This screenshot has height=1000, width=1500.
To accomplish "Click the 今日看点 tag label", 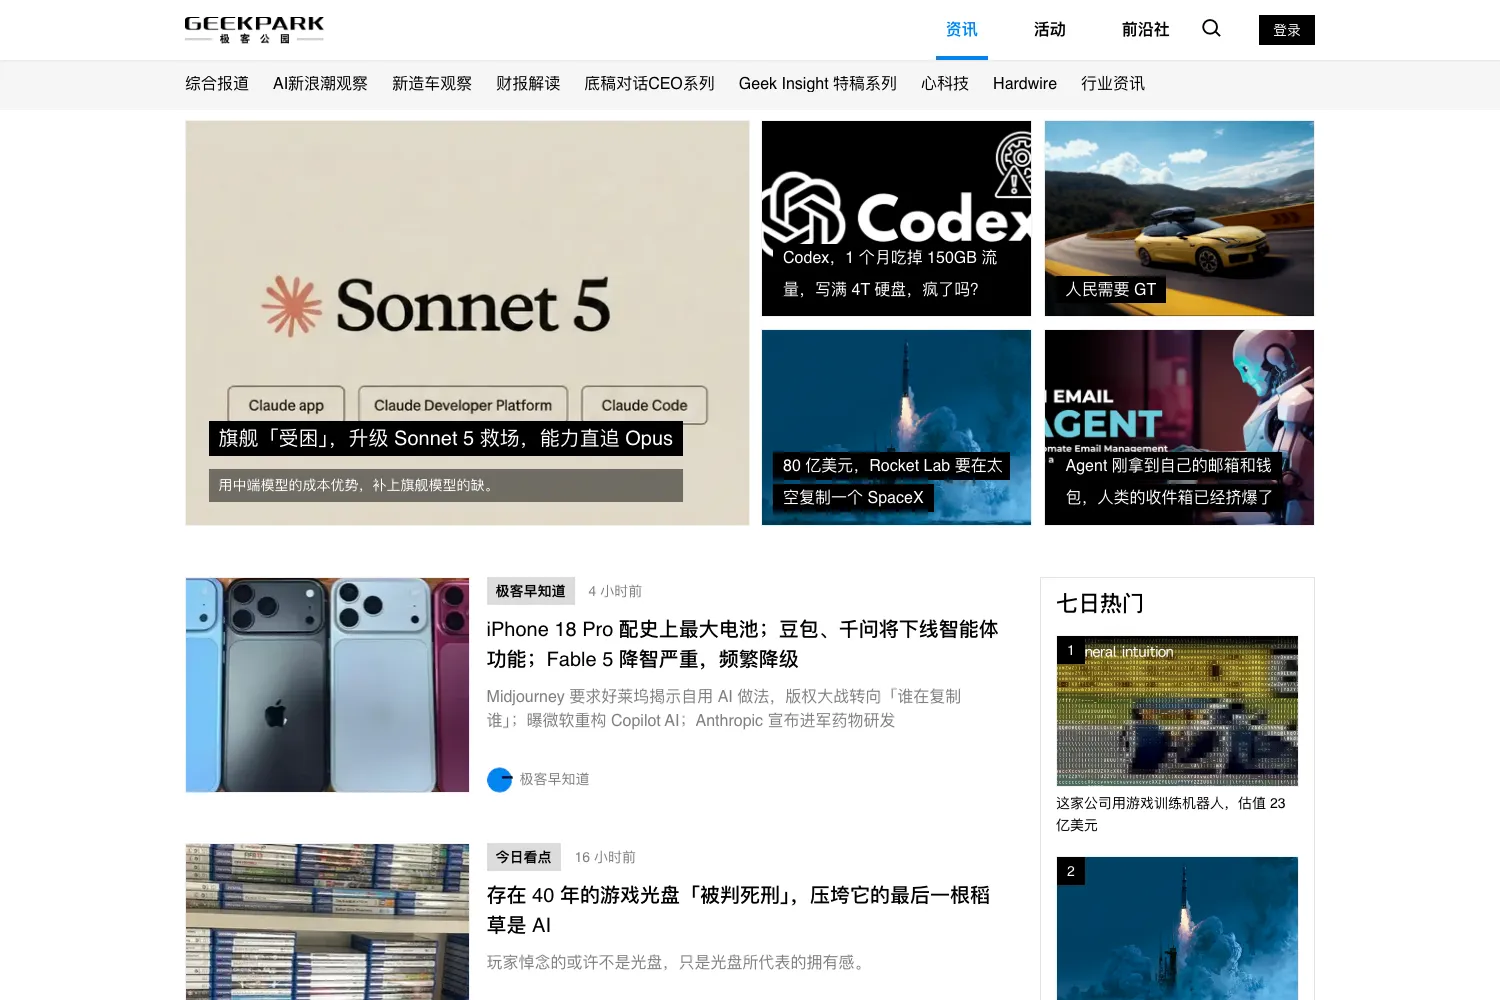I will (523, 857).
